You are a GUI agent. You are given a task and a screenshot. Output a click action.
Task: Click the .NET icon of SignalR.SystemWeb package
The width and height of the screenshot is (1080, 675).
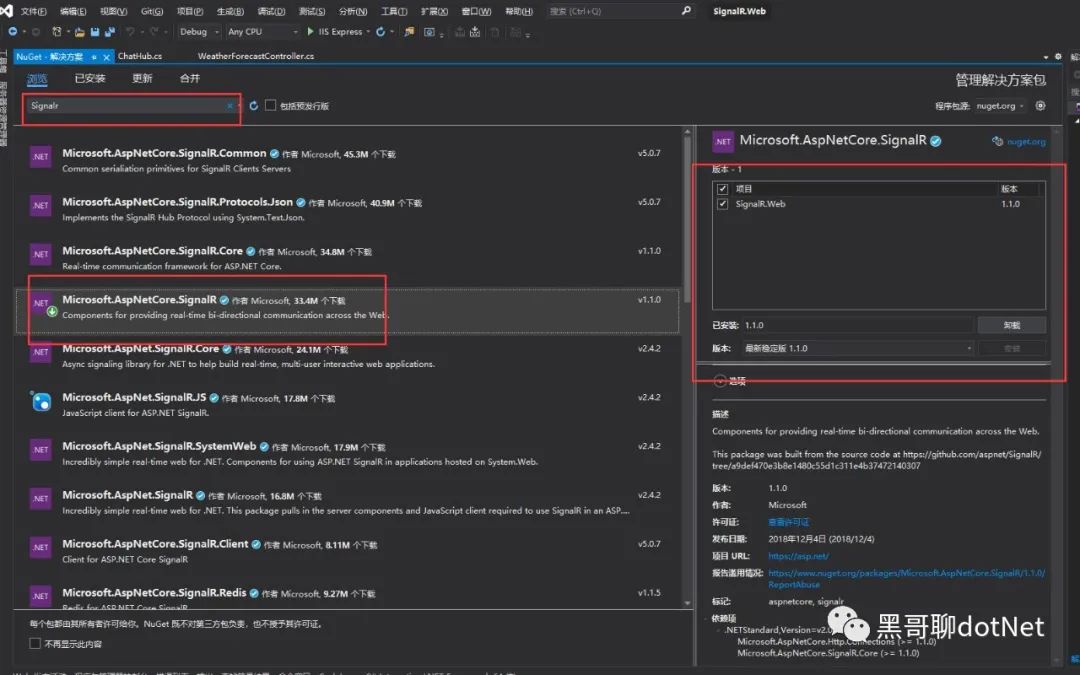tap(41, 450)
